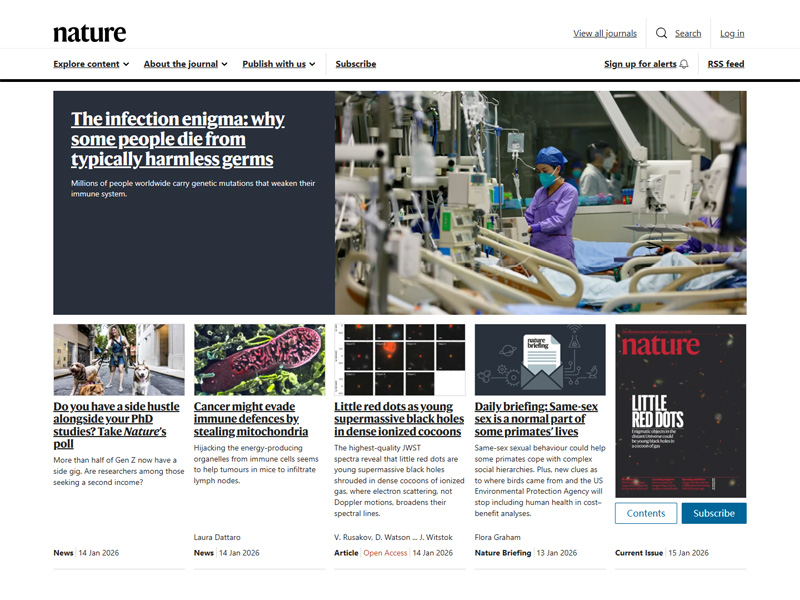Screen dimensions: 800x600
Task: Click the Little Red Dots magazine cover
Action: click(x=681, y=410)
